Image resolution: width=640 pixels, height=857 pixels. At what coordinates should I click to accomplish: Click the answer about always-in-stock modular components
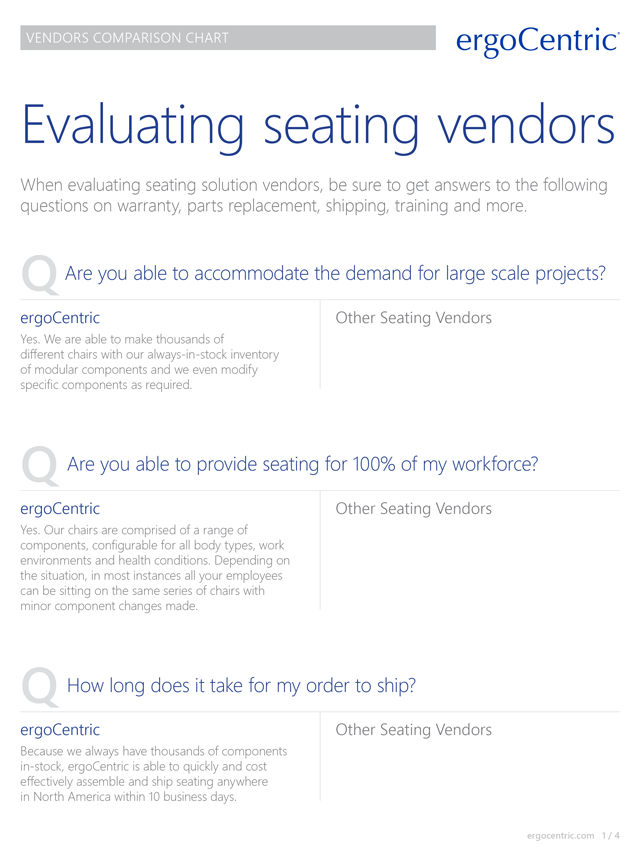(x=150, y=362)
